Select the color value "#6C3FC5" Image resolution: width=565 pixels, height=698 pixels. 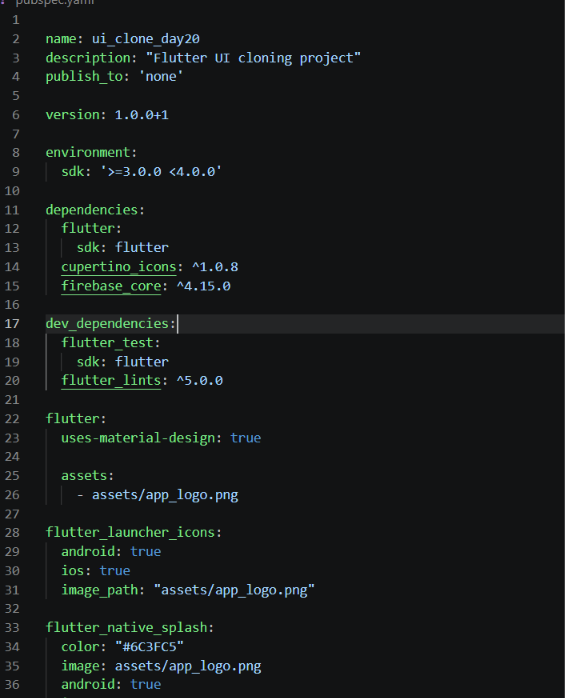(149, 647)
